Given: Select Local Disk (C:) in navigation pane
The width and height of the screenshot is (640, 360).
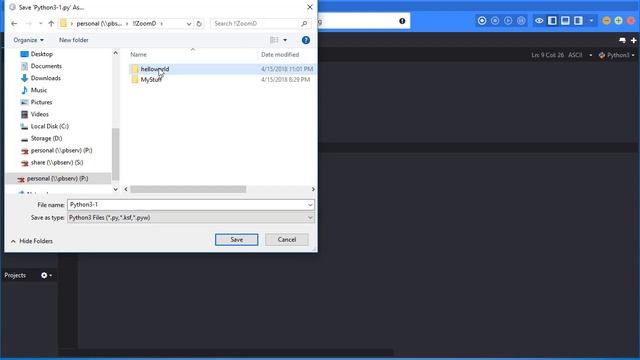Looking at the screenshot, I should click(x=50, y=126).
